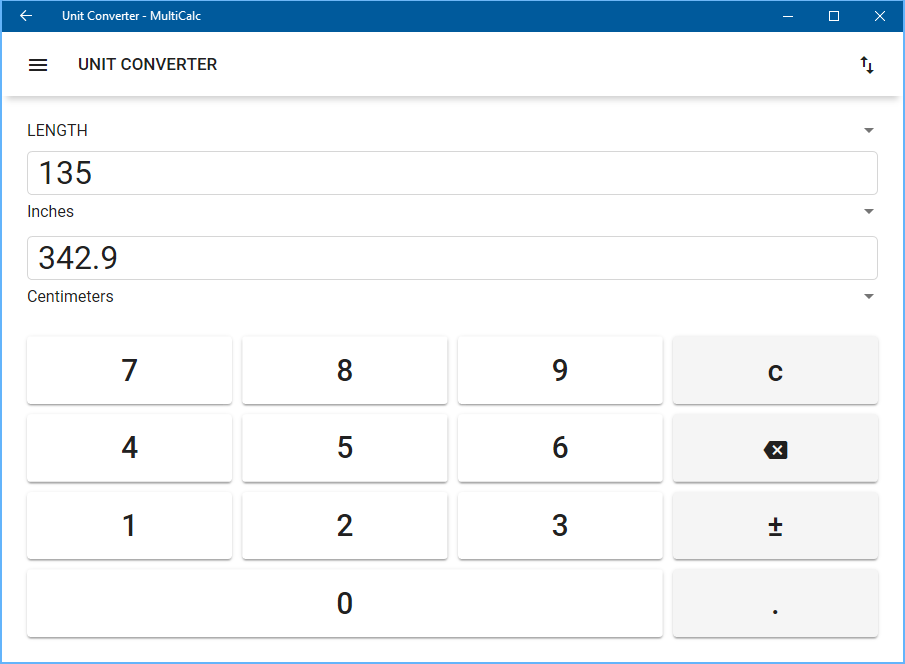Tap the number 3 key
Image resolution: width=905 pixels, height=664 pixels.
560,525
